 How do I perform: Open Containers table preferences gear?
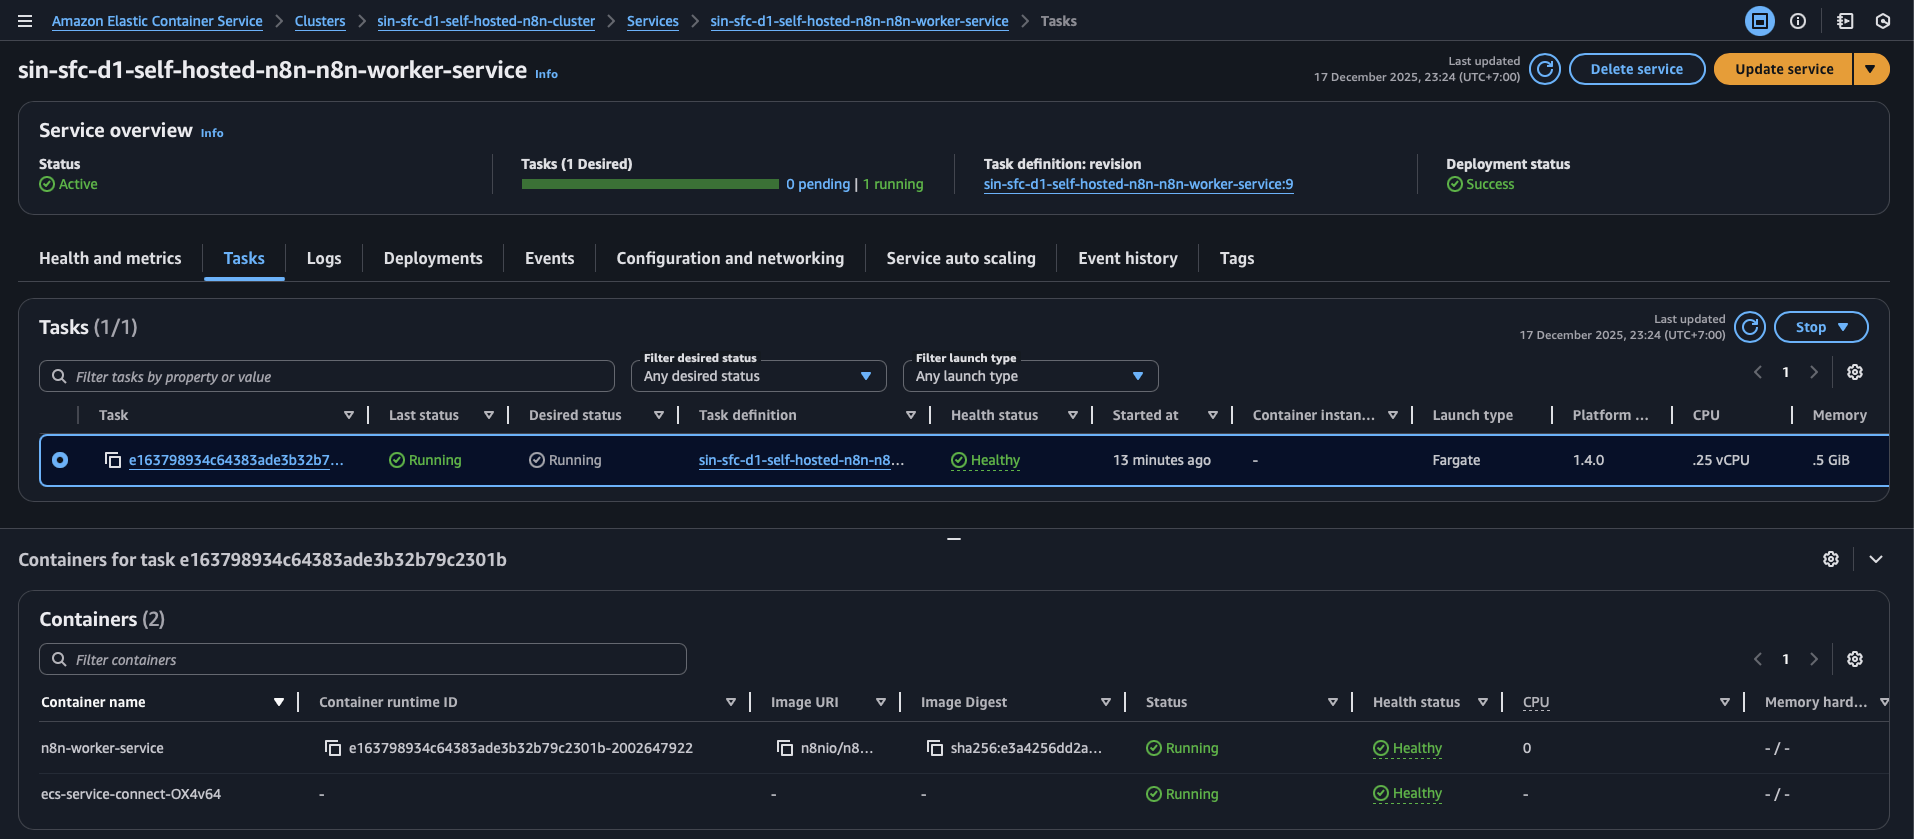pyautogui.click(x=1855, y=659)
